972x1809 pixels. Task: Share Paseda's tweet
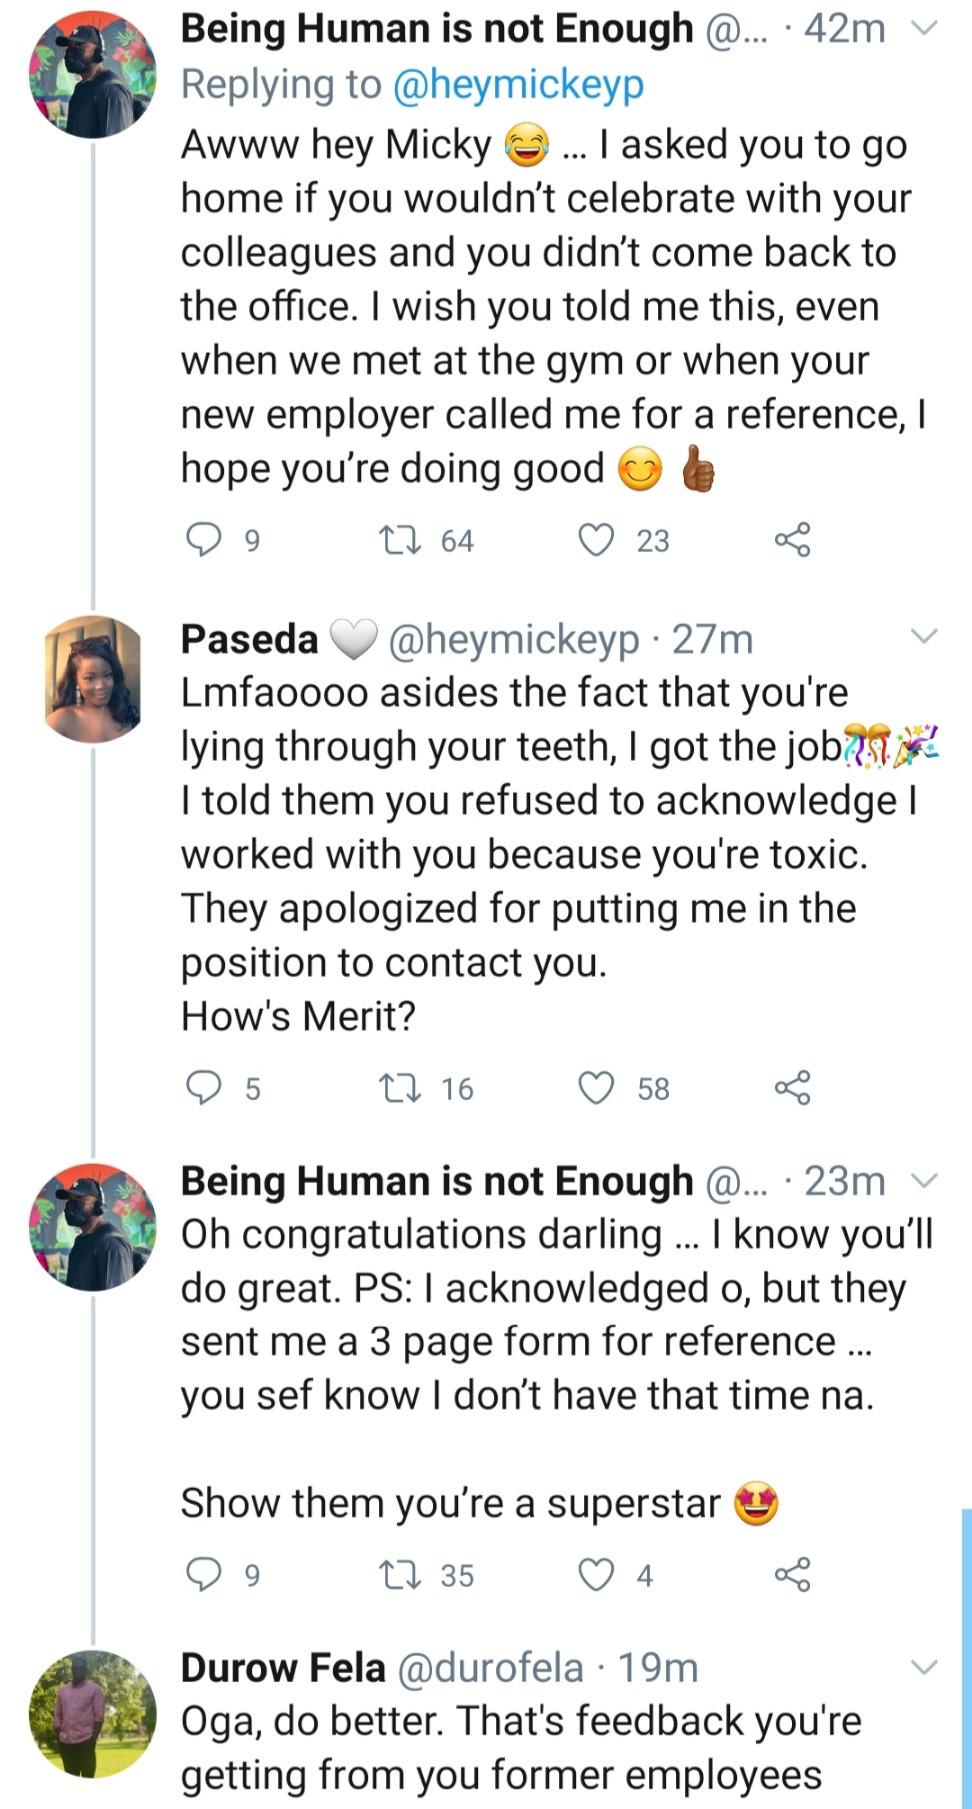point(792,1087)
